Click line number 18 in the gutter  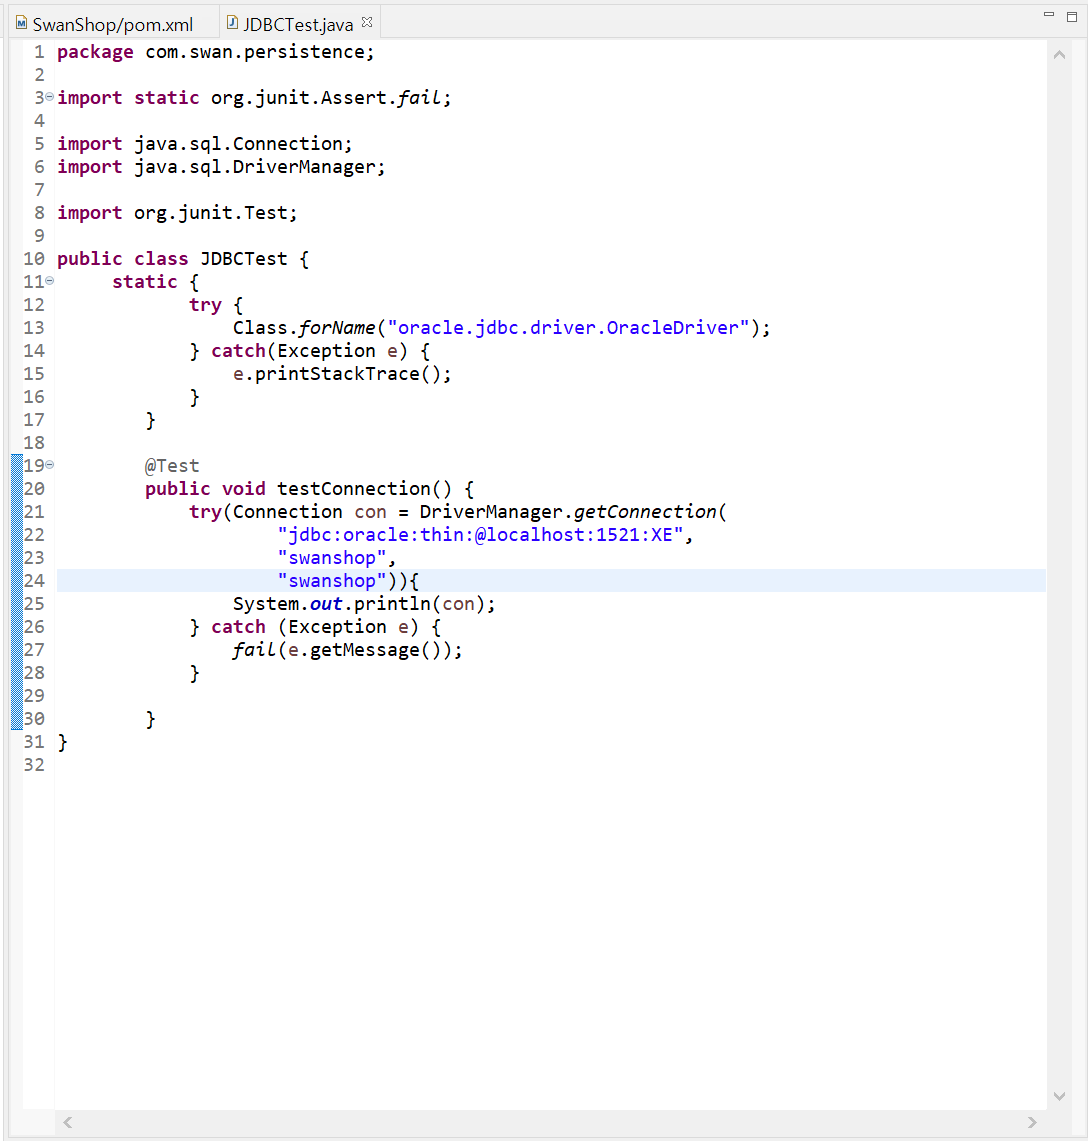[34, 443]
